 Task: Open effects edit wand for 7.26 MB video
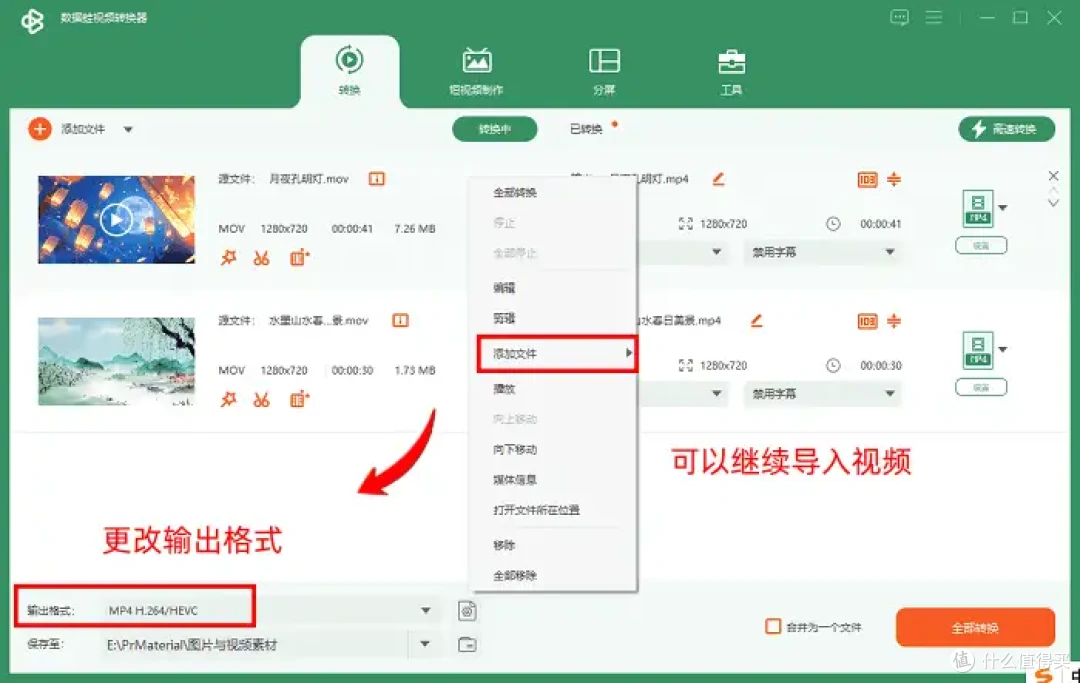pyautogui.click(x=228, y=258)
